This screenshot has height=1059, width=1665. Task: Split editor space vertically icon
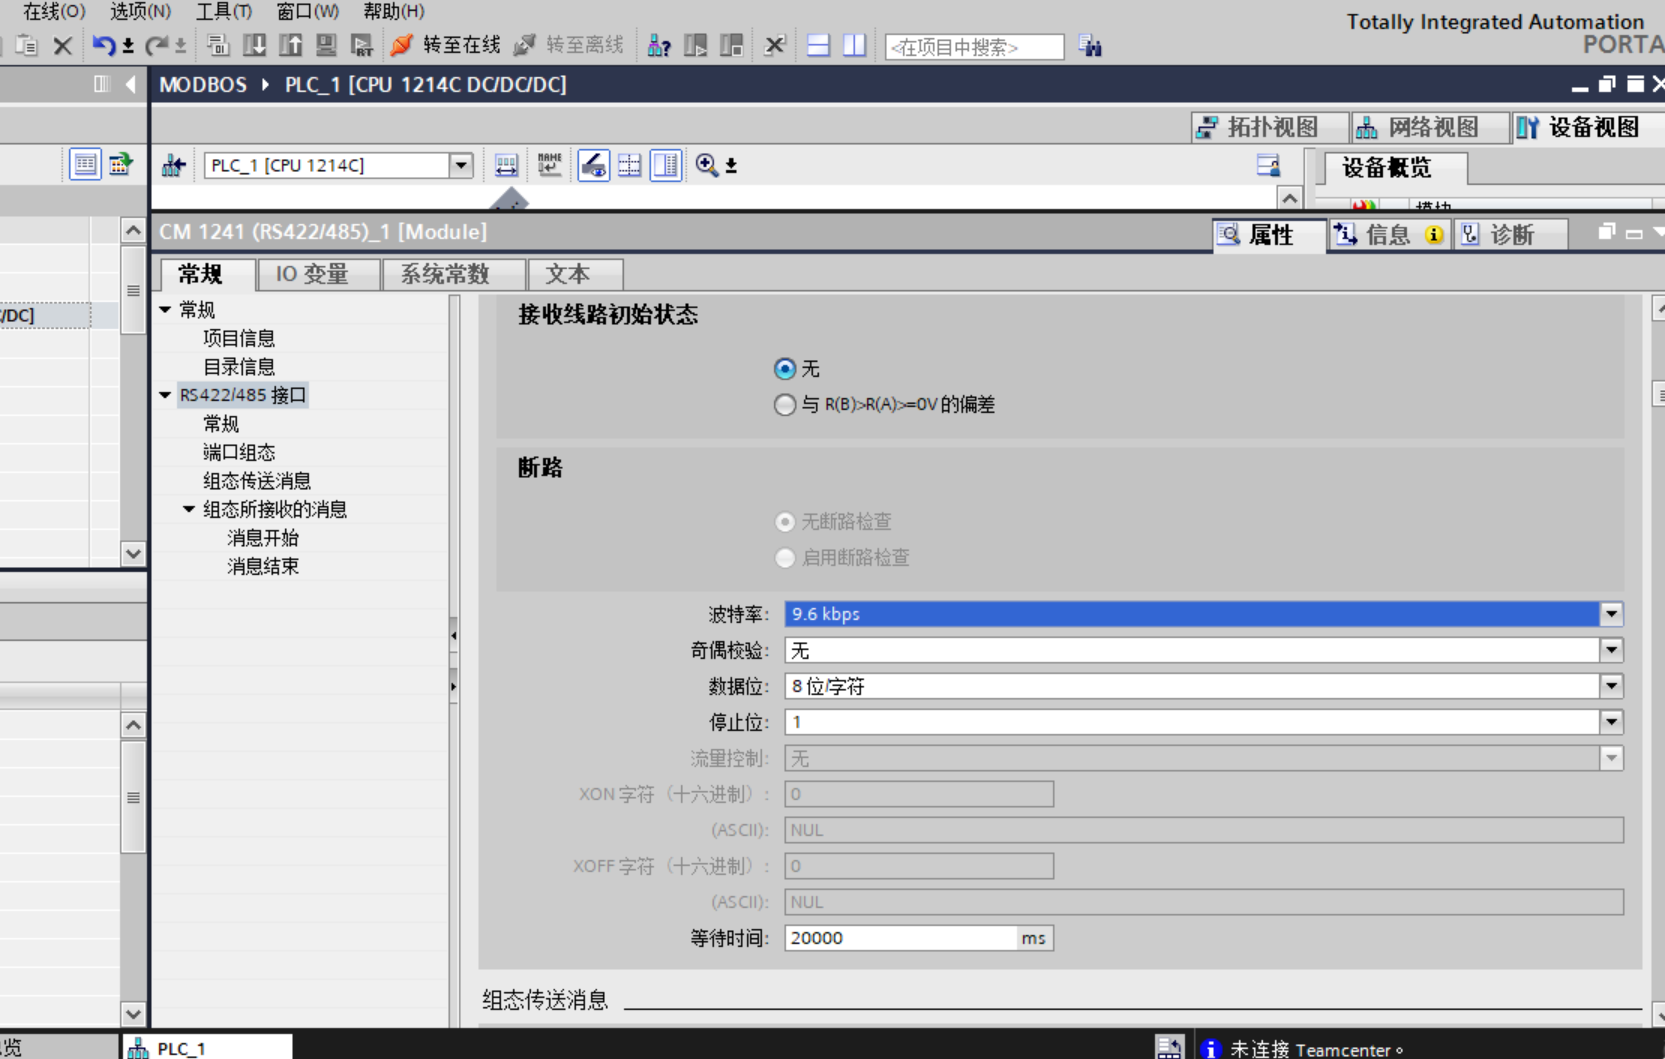tap(854, 45)
